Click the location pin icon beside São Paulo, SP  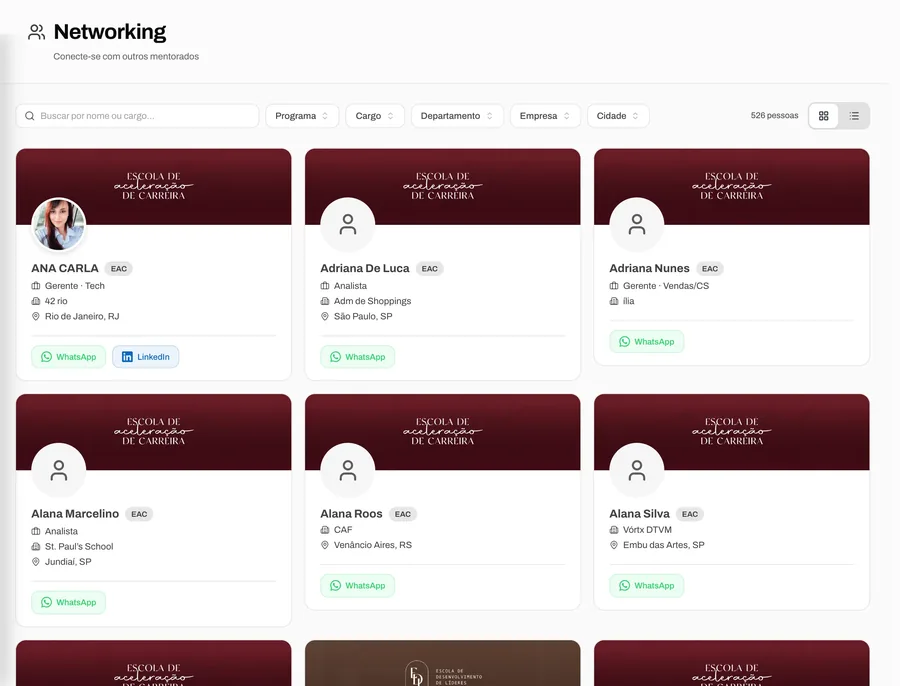(x=325, y=316)
